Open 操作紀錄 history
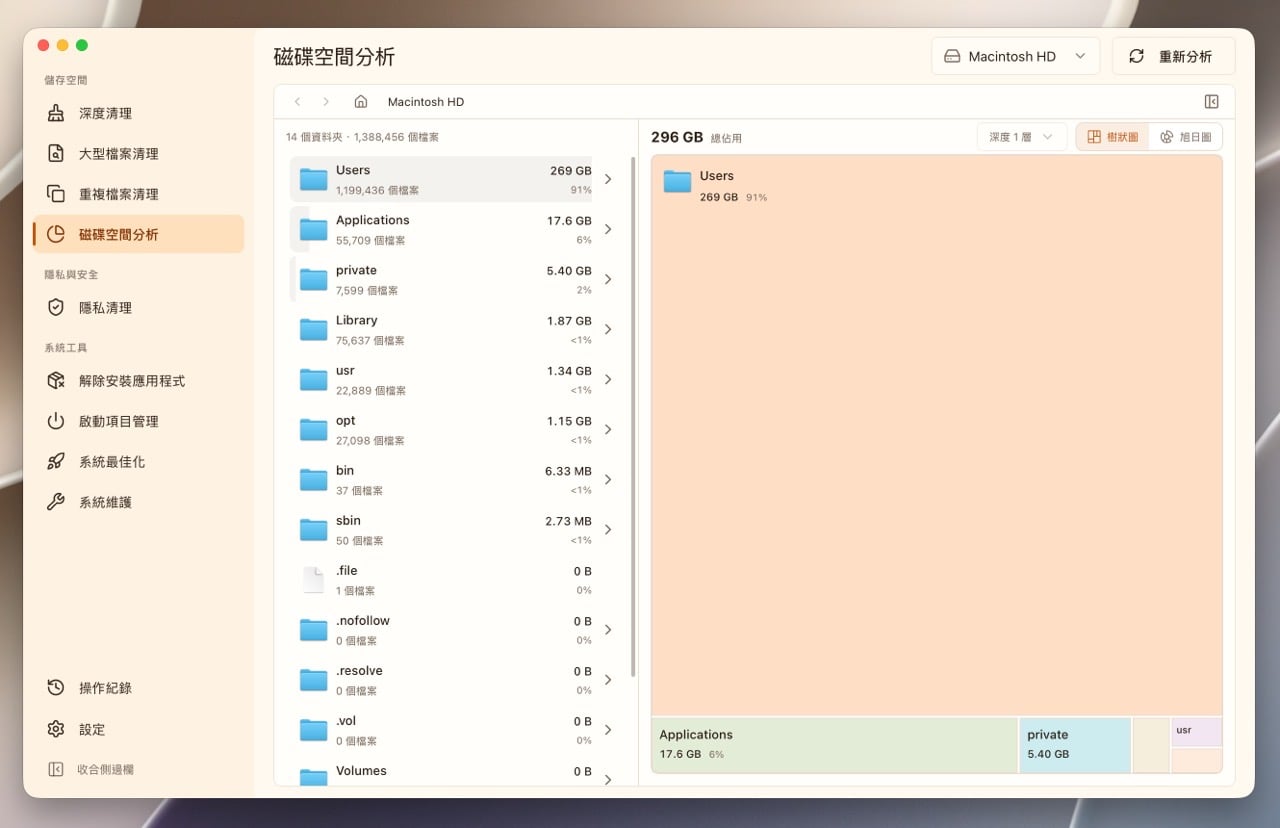Viewport: 1280px width, 828px height. tap(138, 688)
